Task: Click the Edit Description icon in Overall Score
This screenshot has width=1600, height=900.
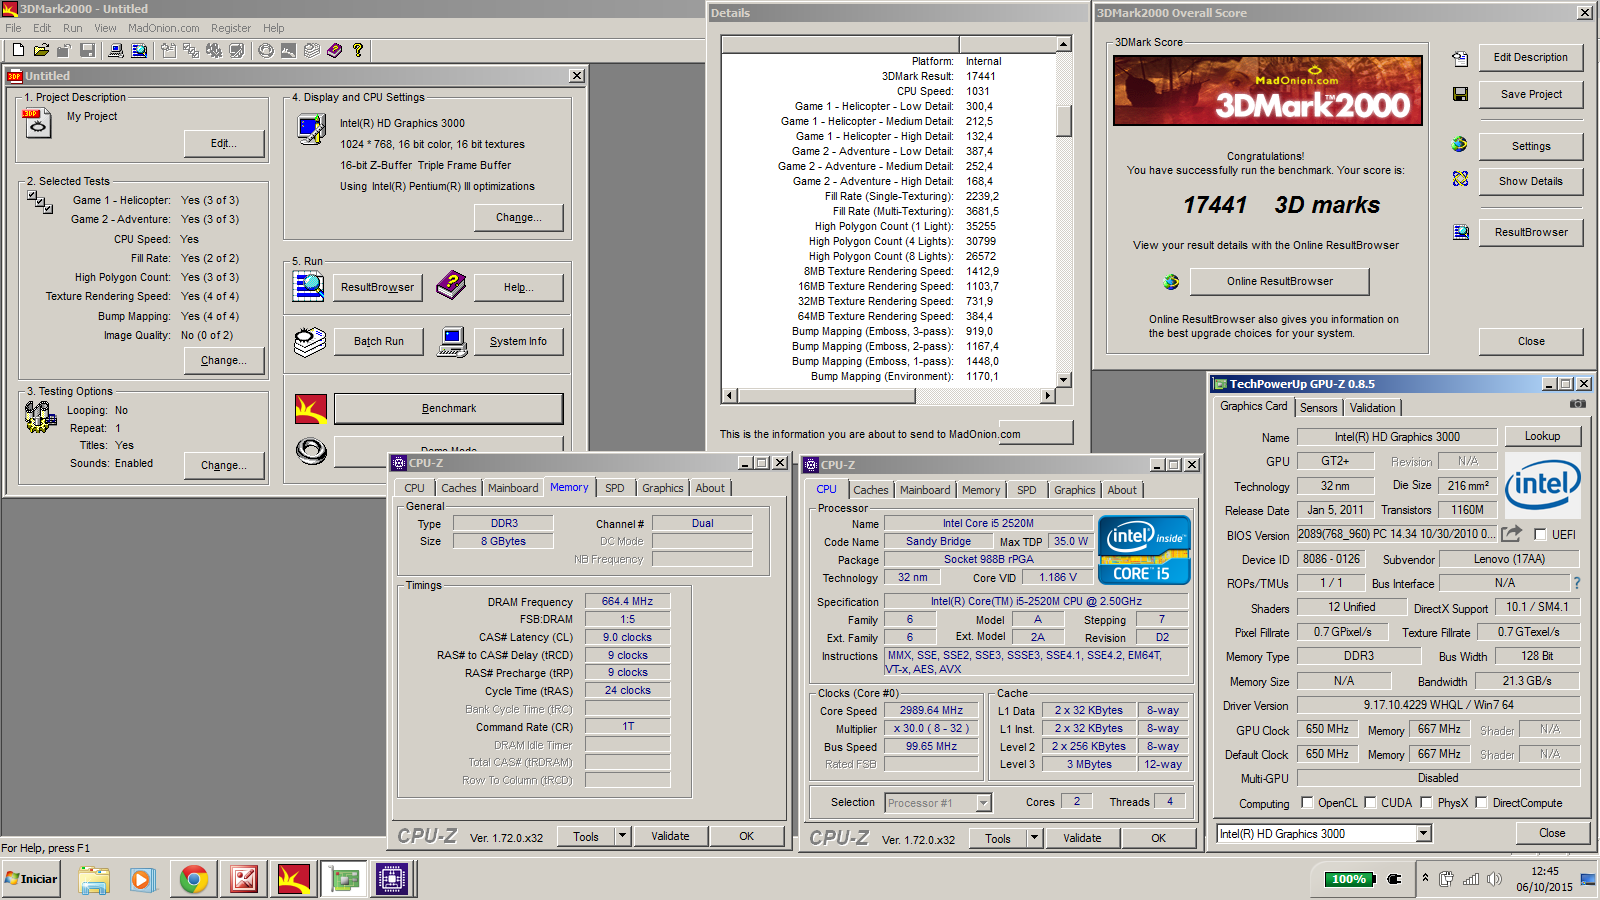Action: [x=1460, y=59]
